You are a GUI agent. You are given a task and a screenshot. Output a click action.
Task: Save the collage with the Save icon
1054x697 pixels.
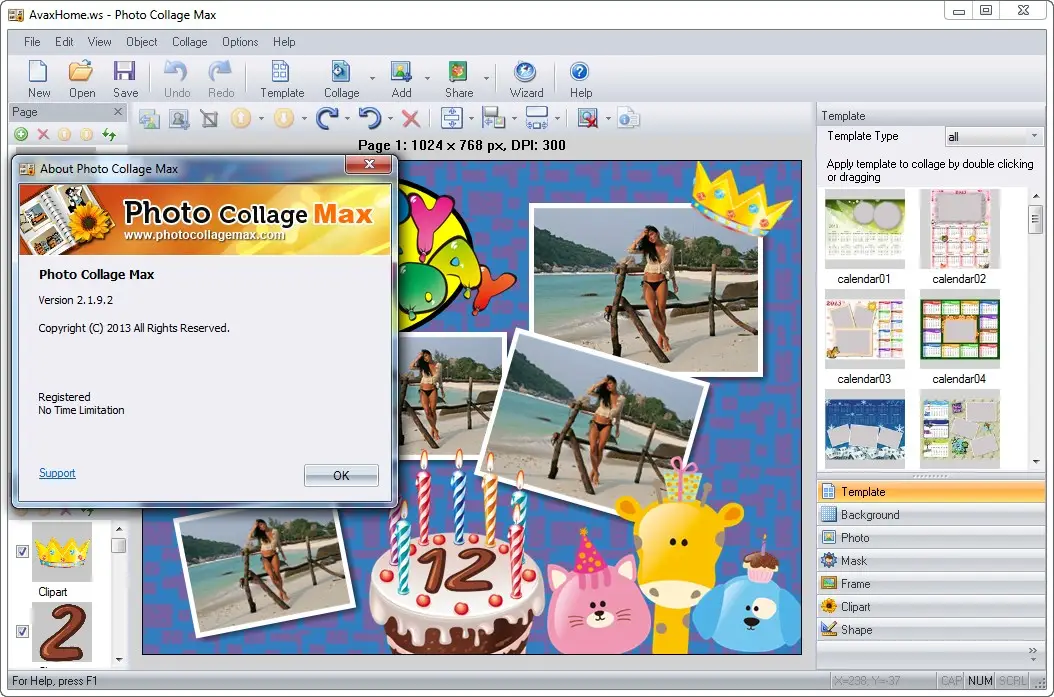(125, 79)
